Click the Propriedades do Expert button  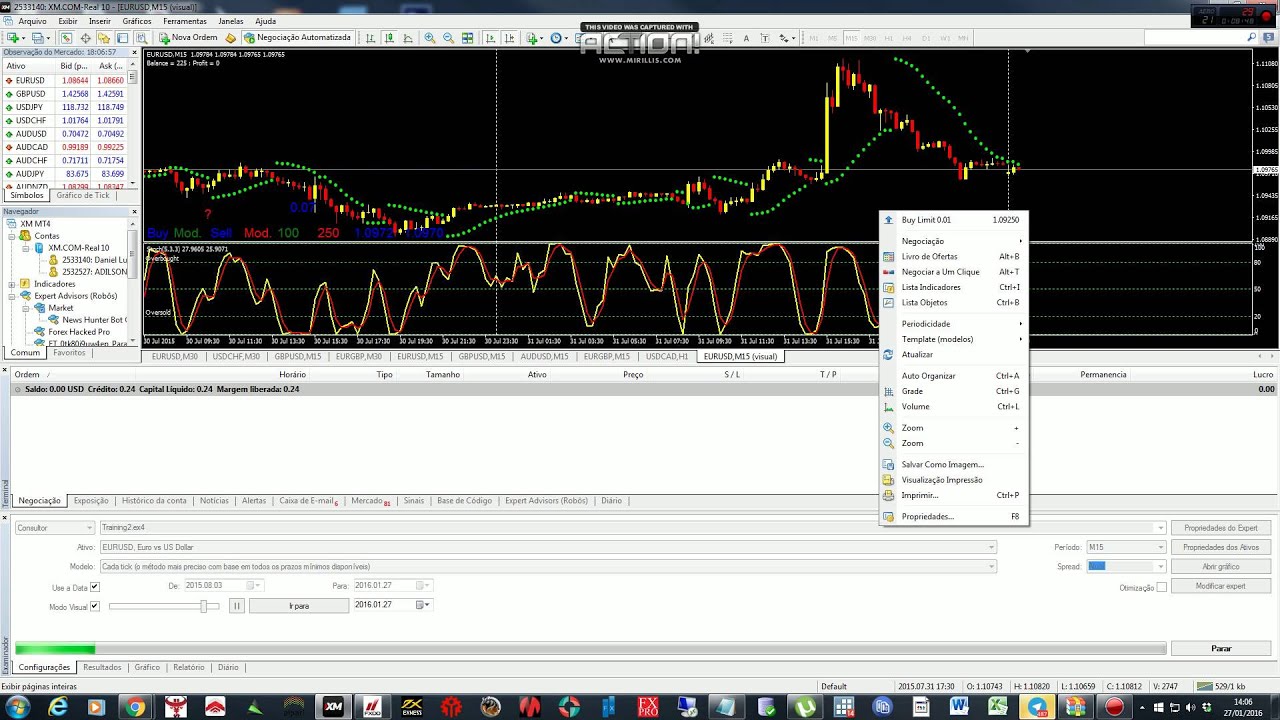pyautogui.click(x=1221, y=528)
